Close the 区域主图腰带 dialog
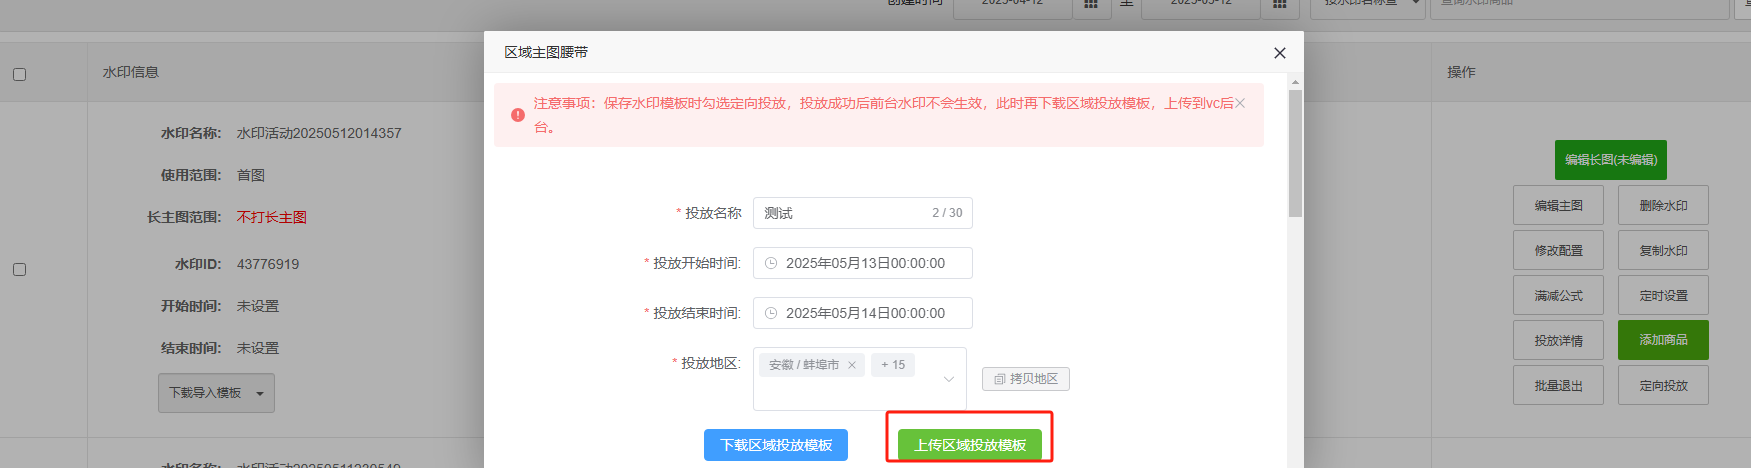This screenshot has height=468, width=1751. (x=1279, y=53)
